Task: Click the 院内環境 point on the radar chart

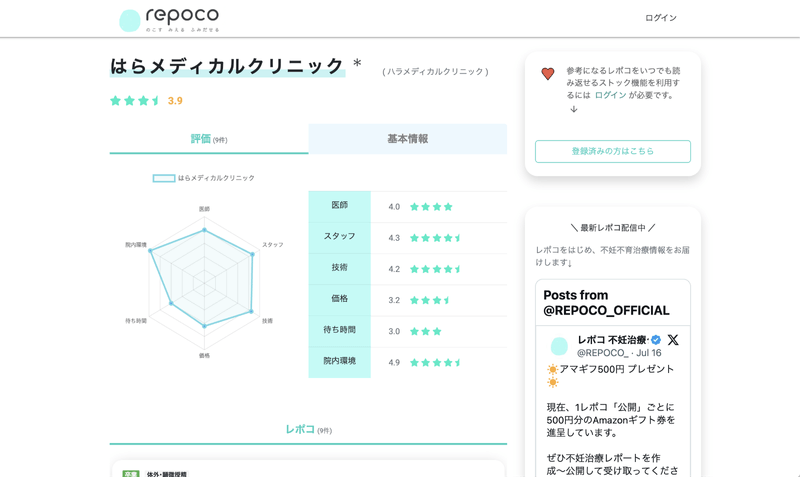Action: click(x=151, y=250)
